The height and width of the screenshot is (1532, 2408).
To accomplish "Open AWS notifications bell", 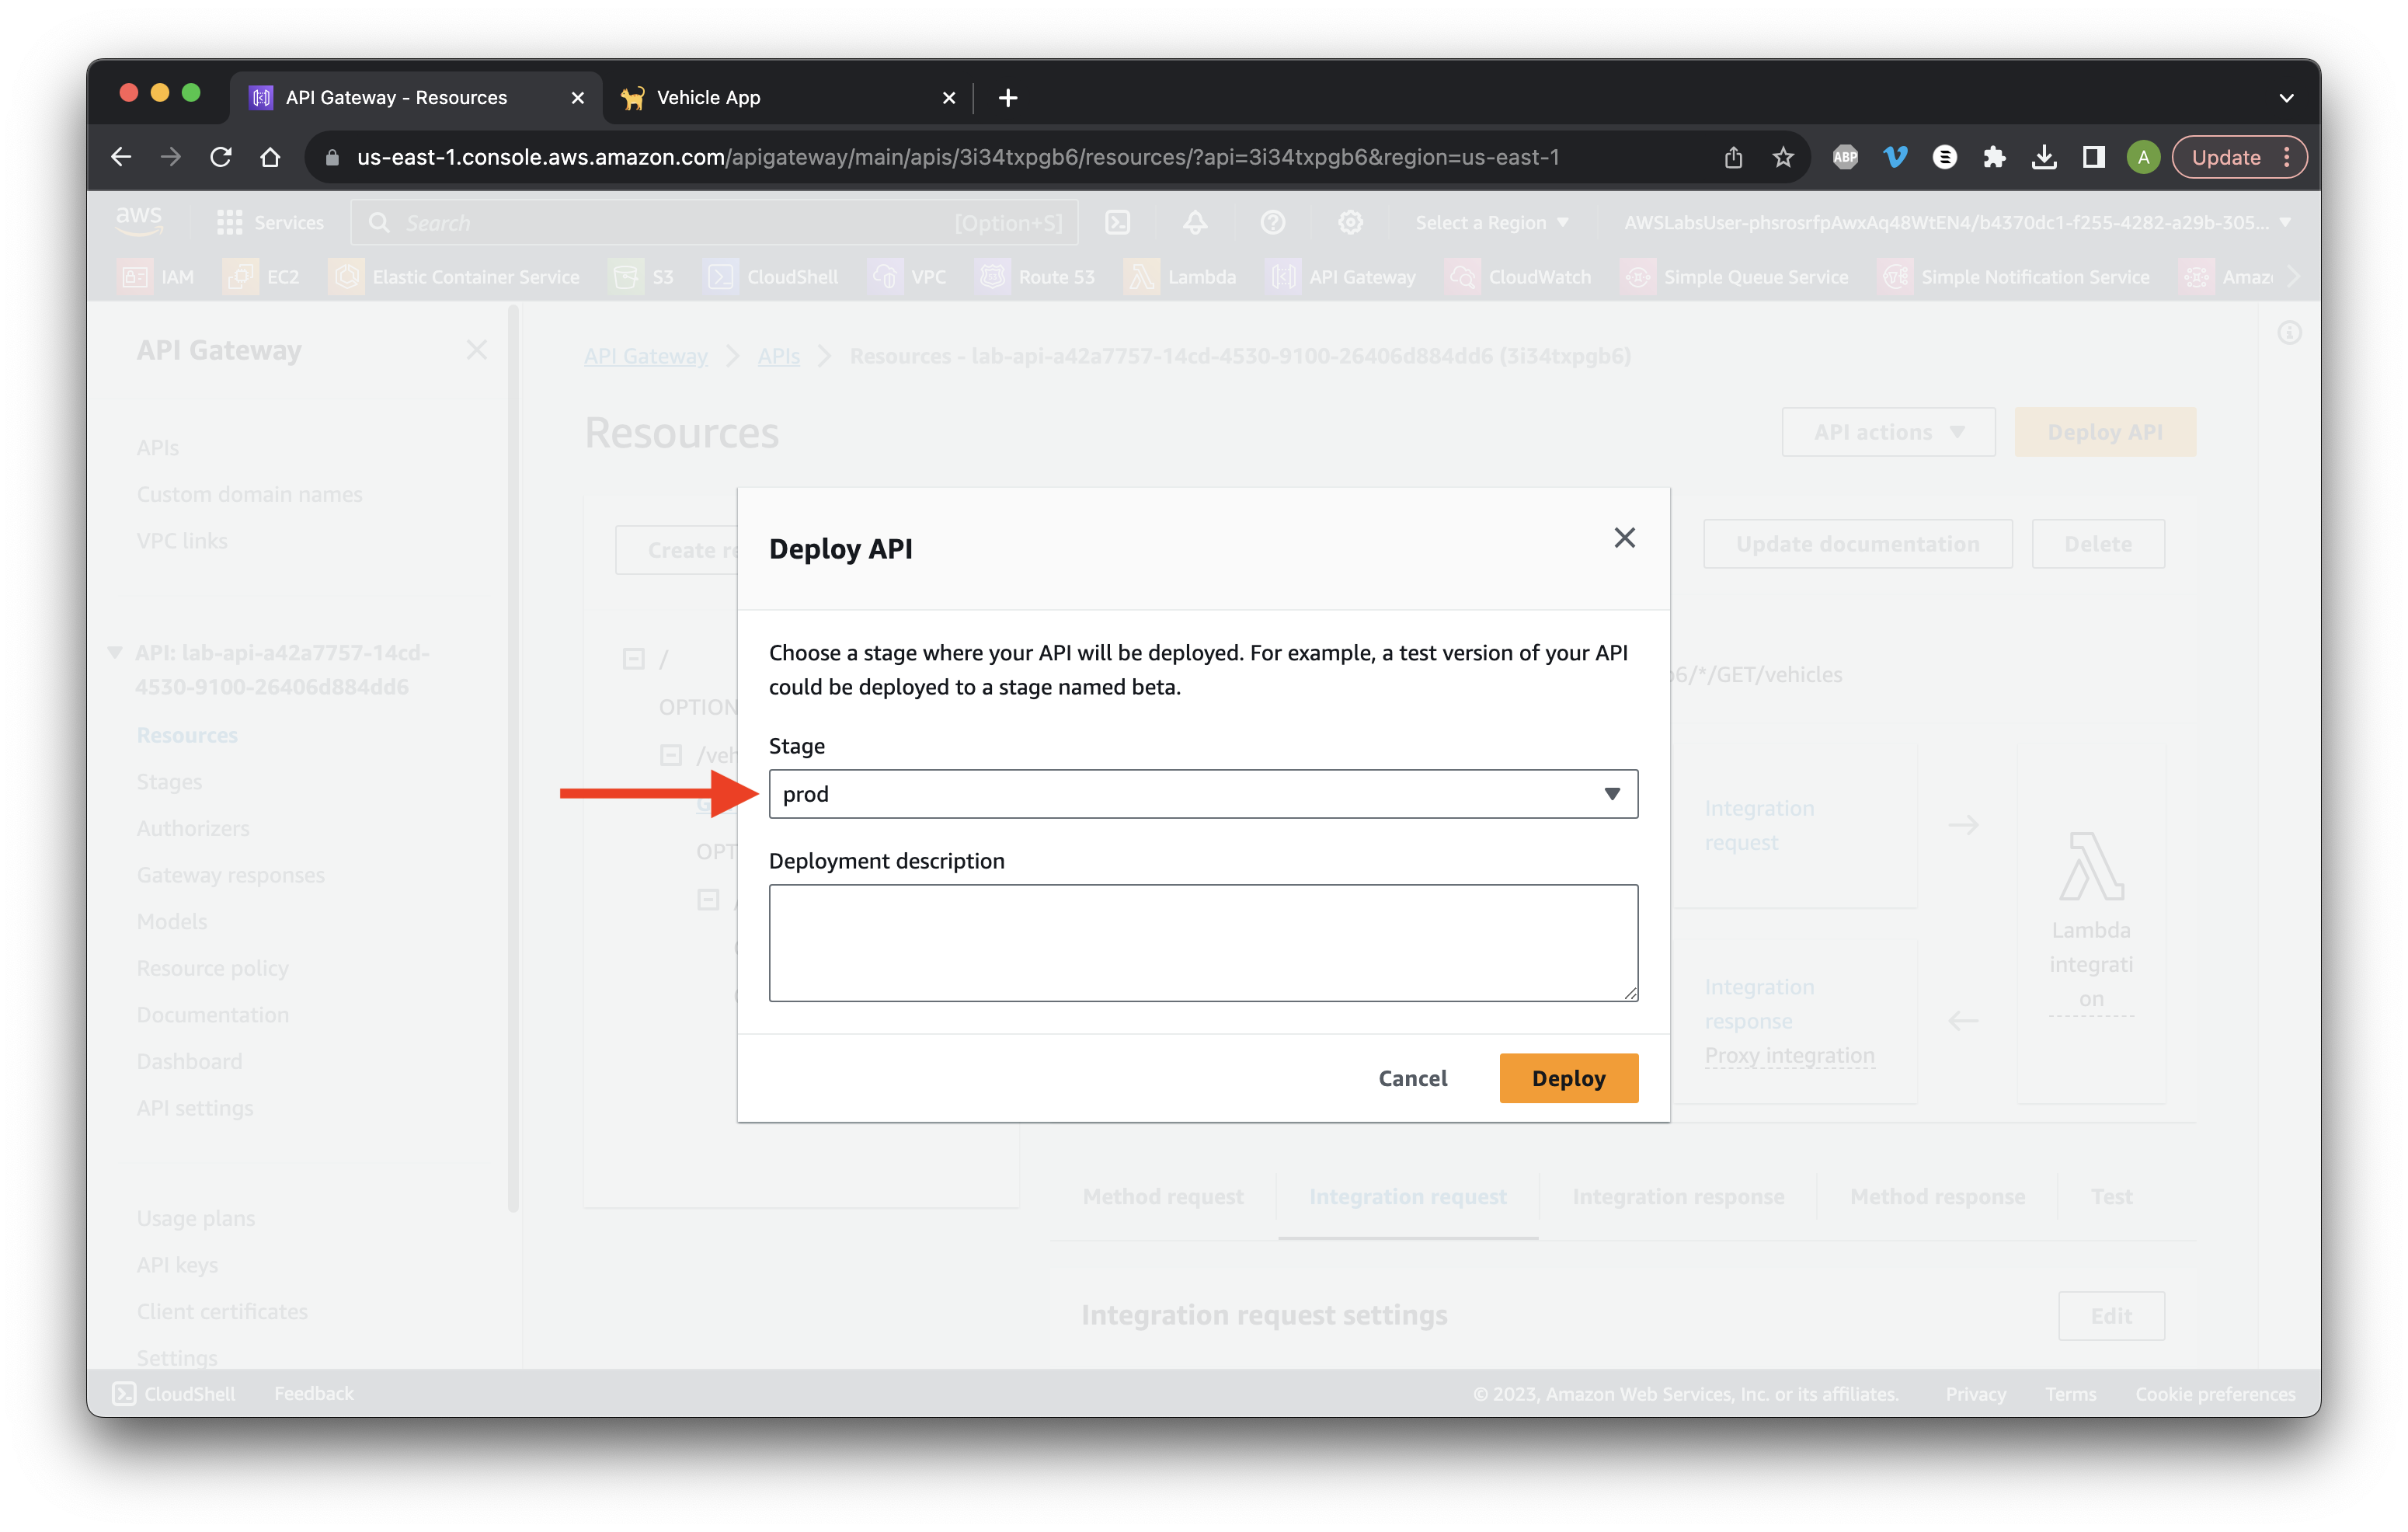I will 1195,222.
